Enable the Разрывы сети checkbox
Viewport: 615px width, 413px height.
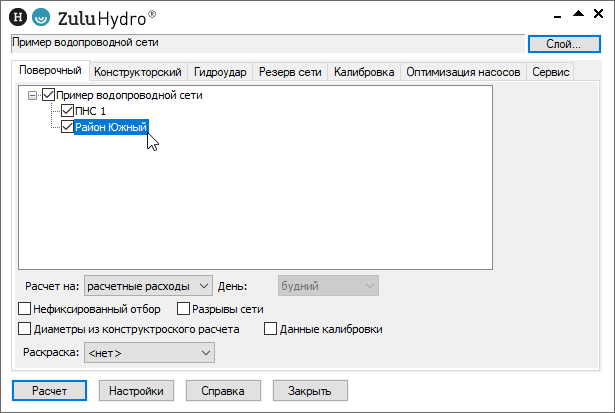click(x=183, y=309)
